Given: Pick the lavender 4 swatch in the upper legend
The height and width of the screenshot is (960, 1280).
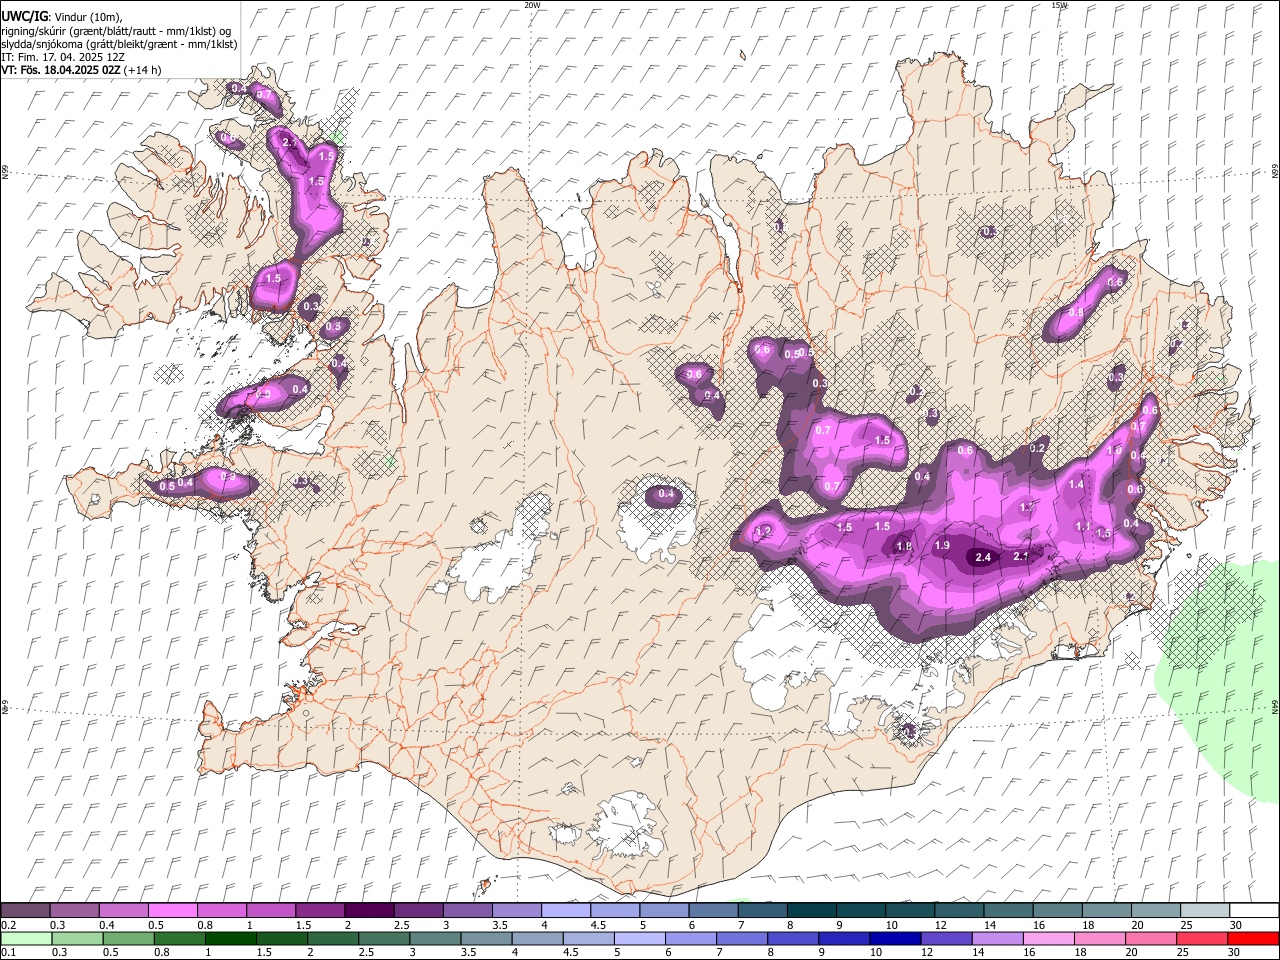Looking at the screenshot, I should 565,910.
